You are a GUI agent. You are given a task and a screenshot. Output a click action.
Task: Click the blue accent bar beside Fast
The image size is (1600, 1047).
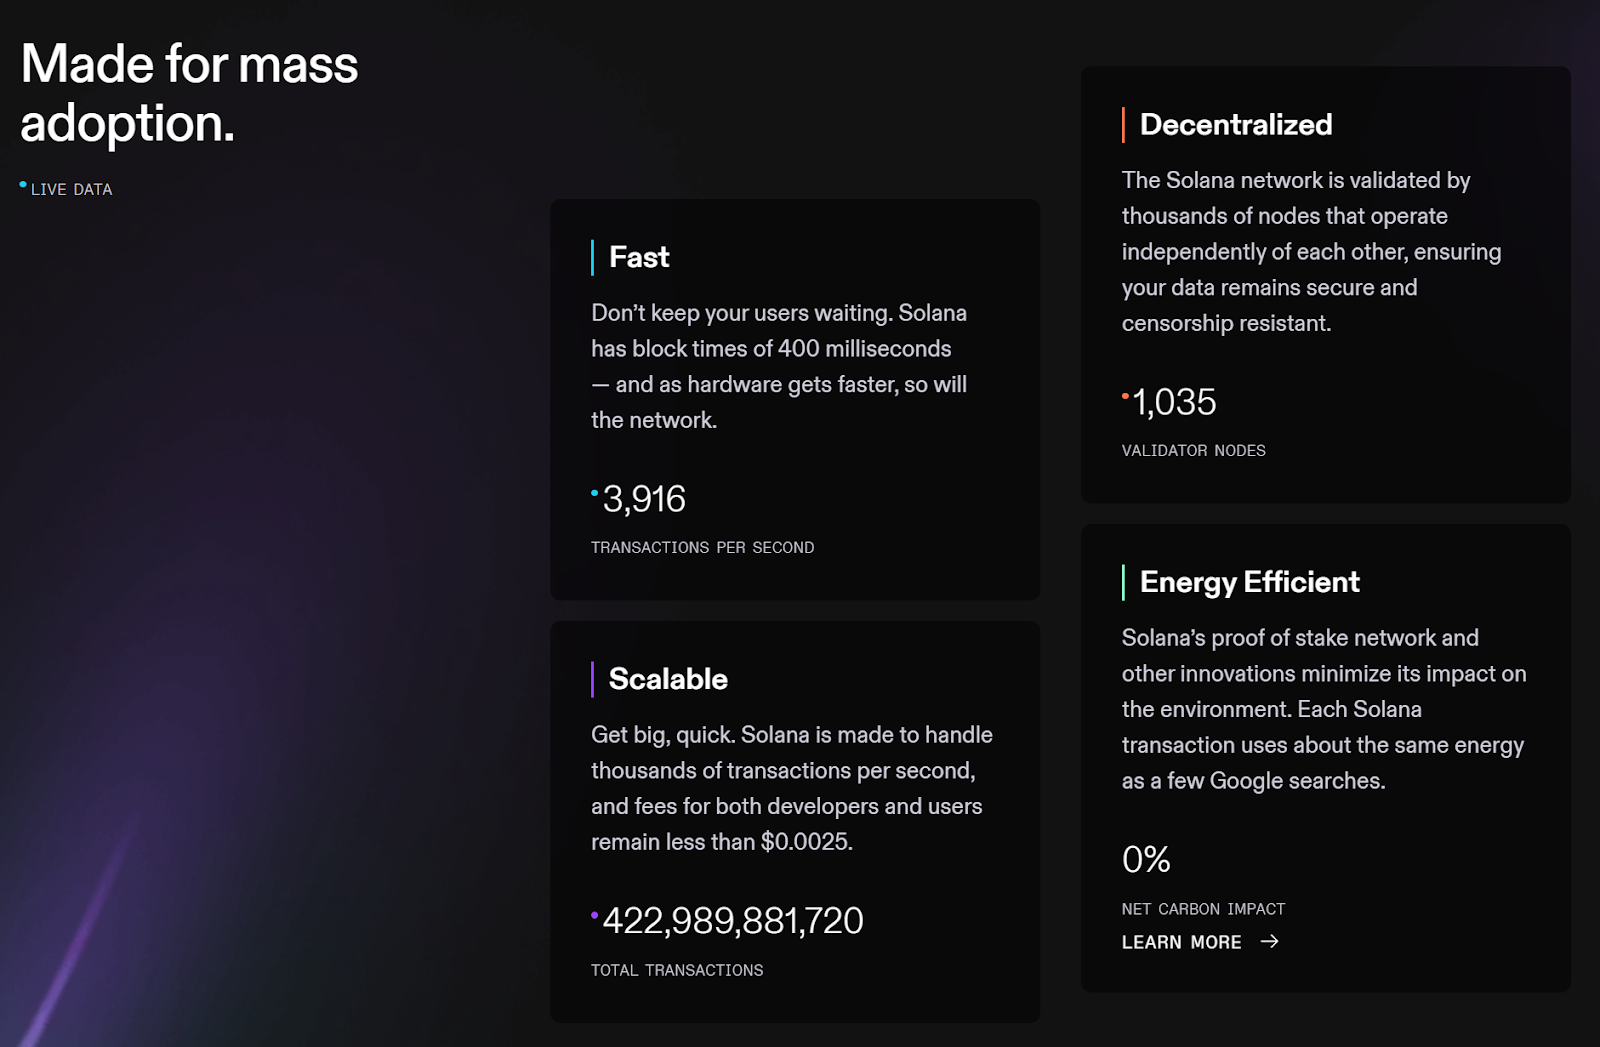pos(593,257)
